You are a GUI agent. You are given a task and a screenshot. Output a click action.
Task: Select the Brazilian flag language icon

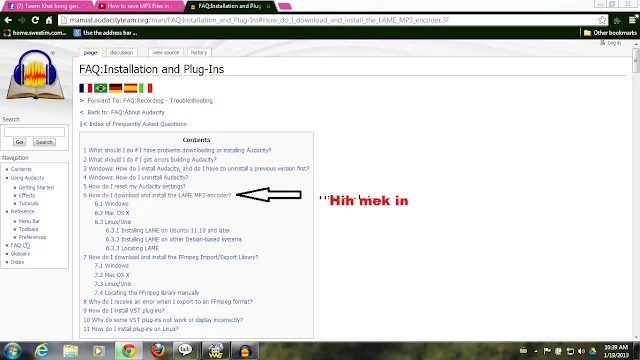click(100, 88)
